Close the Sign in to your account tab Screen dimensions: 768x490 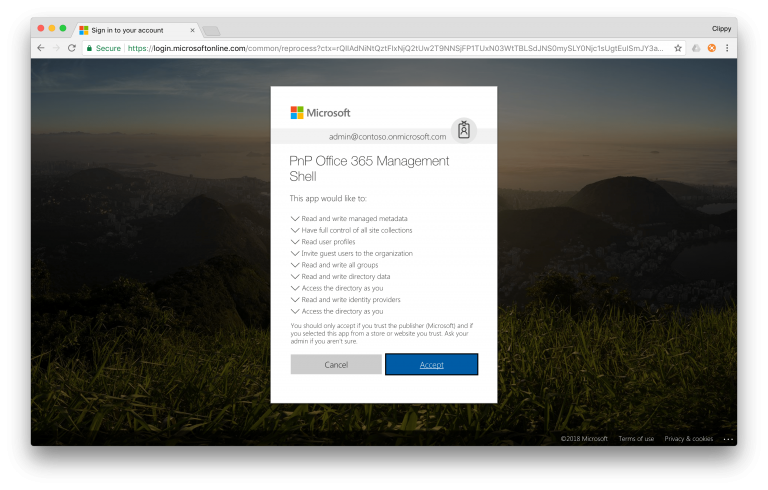tap(192, 30)
